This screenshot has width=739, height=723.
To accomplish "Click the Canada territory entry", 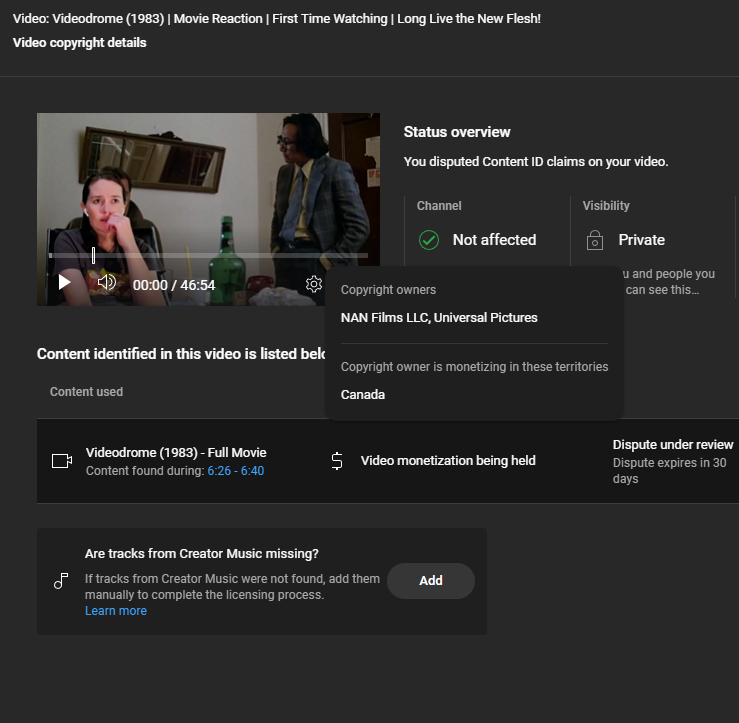I will tap(363, 394).
